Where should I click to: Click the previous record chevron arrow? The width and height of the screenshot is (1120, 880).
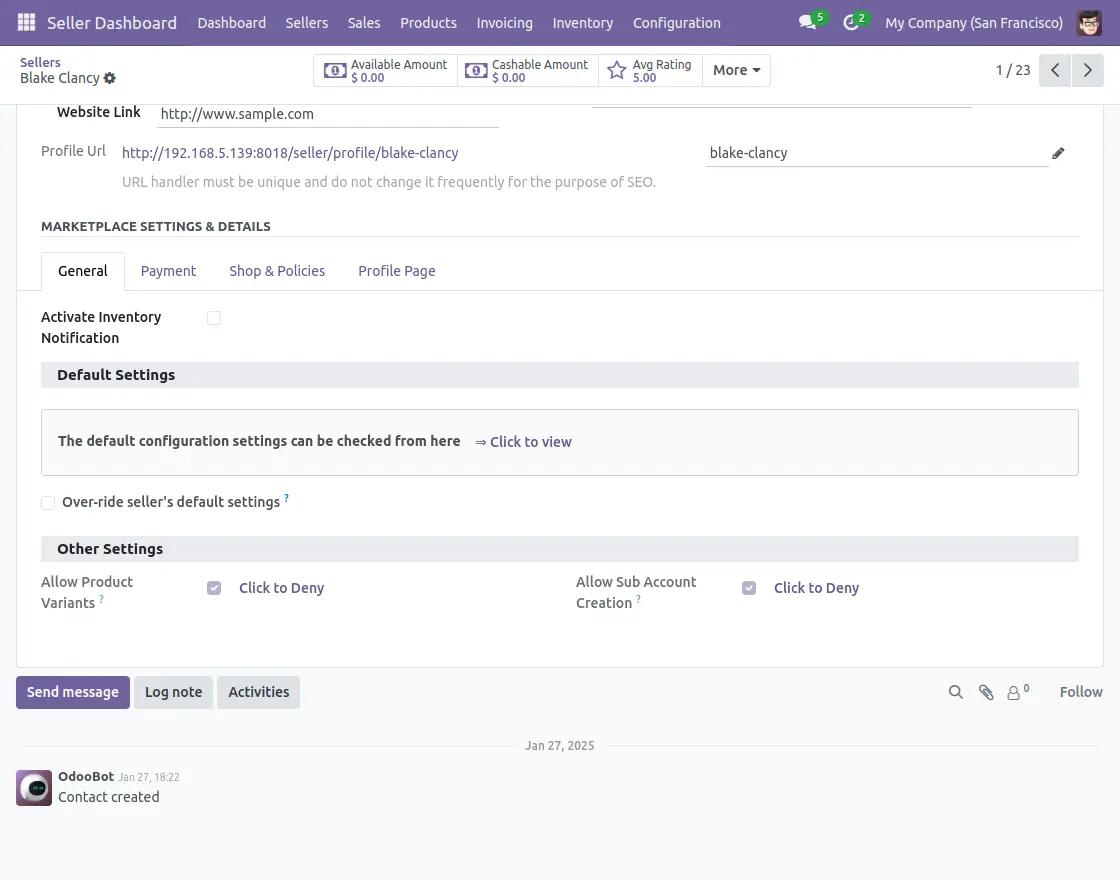[x=1054, y=70]
